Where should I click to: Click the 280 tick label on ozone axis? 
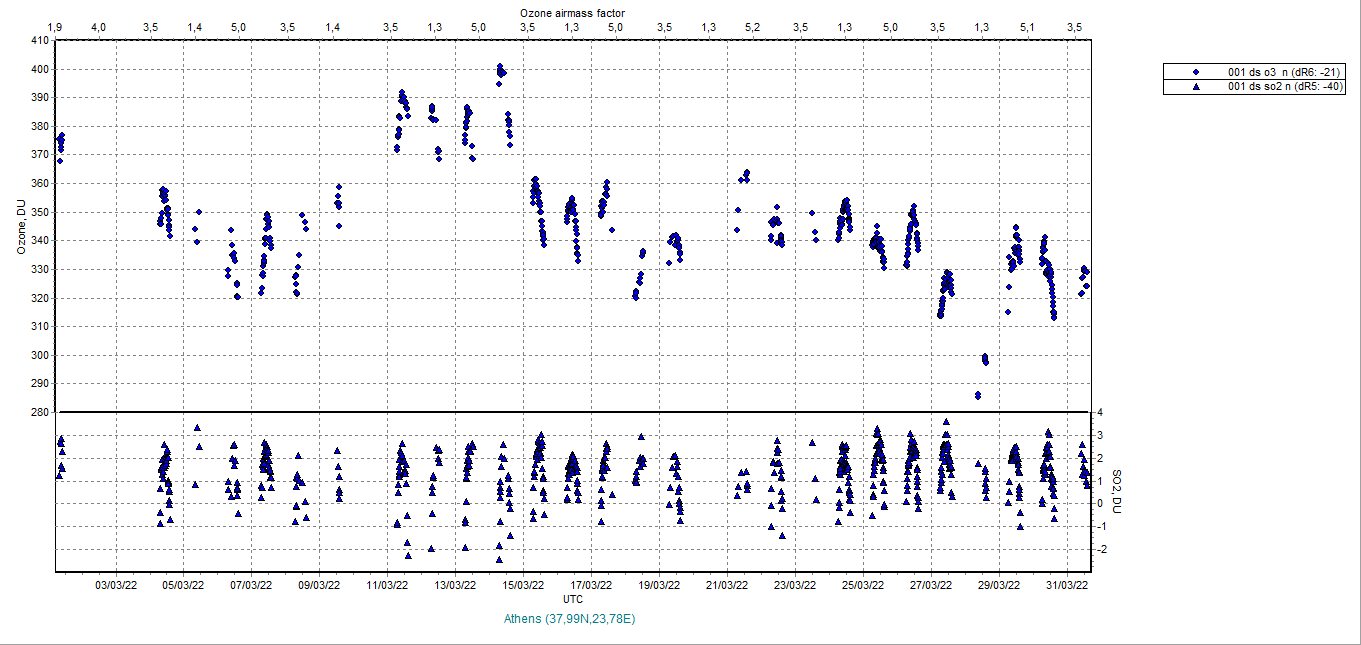(x=38, y=412)
